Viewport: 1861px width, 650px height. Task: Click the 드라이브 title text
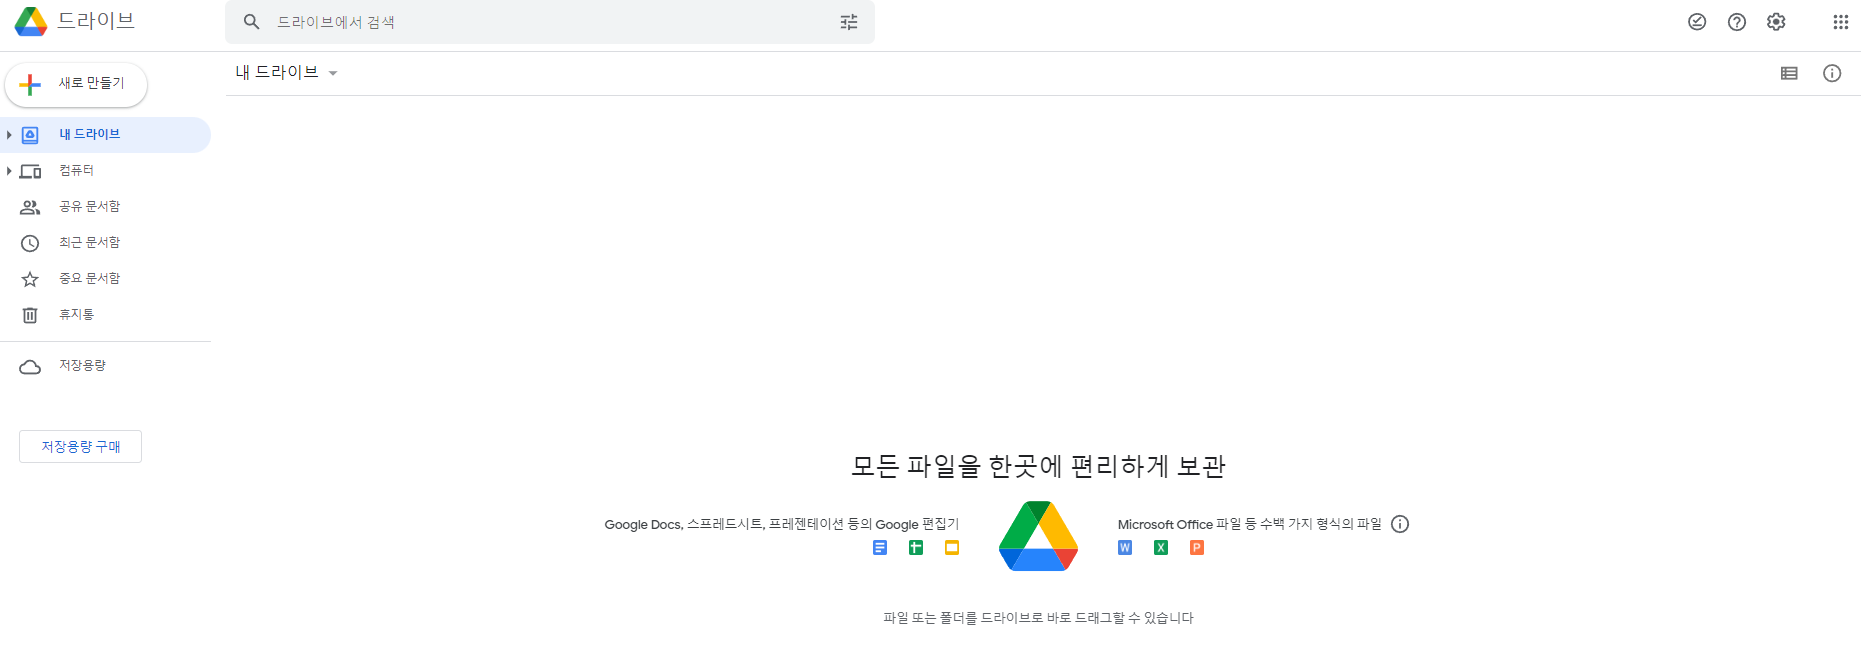click(96, 21)
